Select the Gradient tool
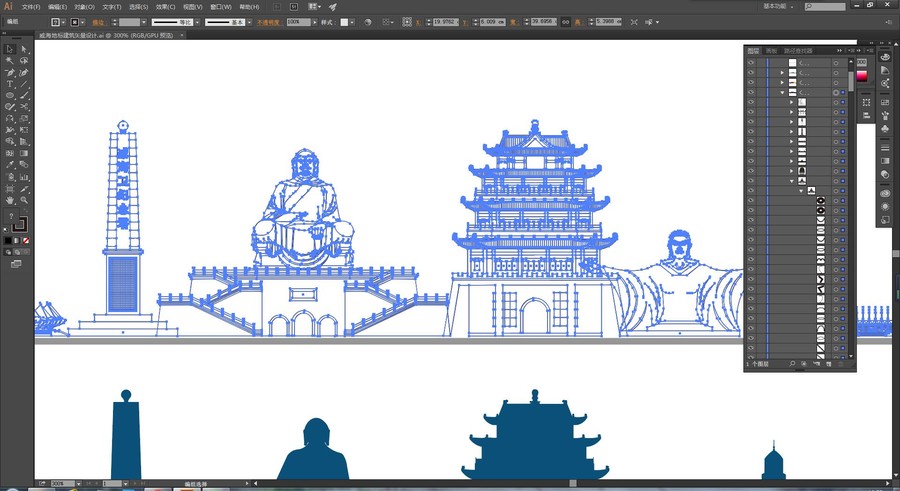 [x=24, y=153]
